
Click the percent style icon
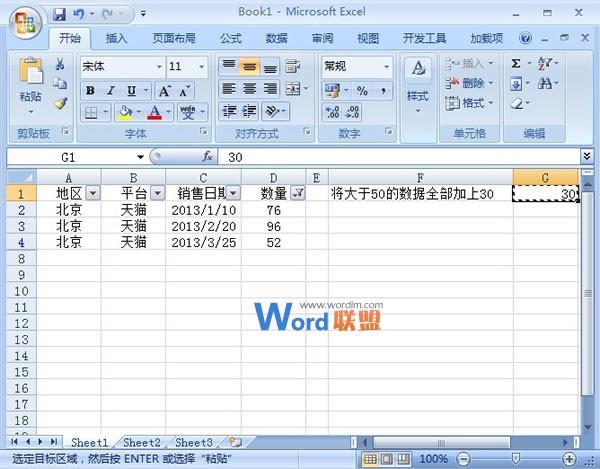361,91
